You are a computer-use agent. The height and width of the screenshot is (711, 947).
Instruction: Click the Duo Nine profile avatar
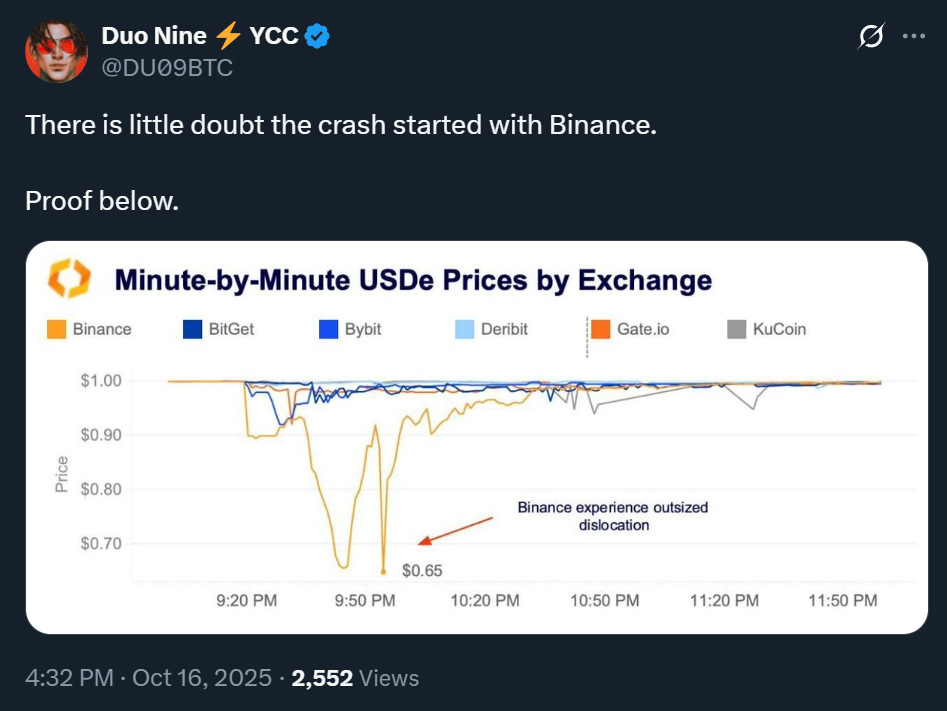[x=56, y=51]
